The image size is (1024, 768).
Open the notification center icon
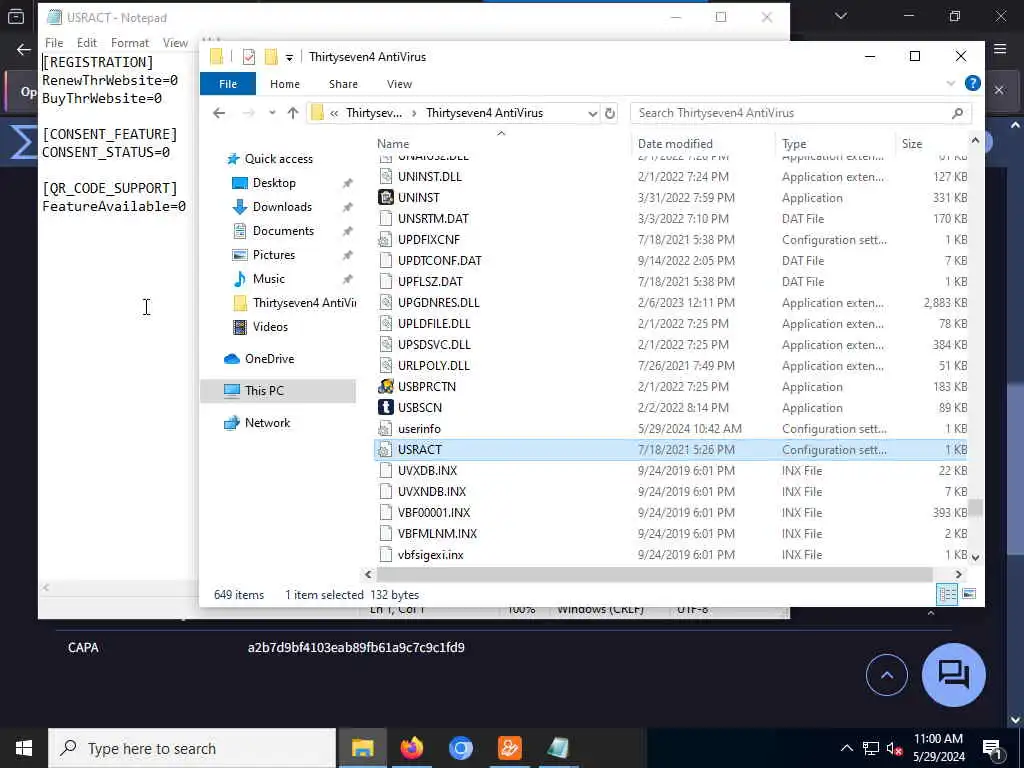[x=993, y=748]
